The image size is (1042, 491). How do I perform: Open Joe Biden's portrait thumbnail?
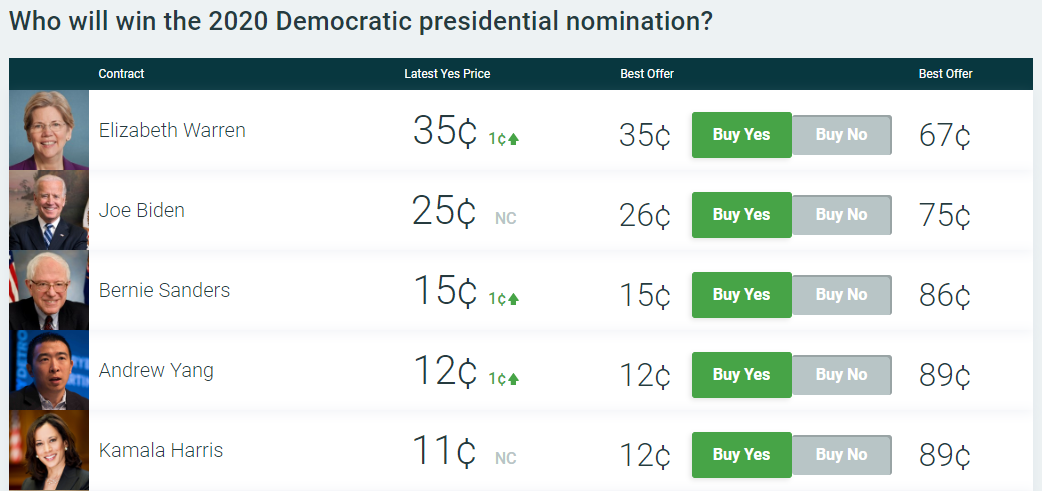pos(49,210)
